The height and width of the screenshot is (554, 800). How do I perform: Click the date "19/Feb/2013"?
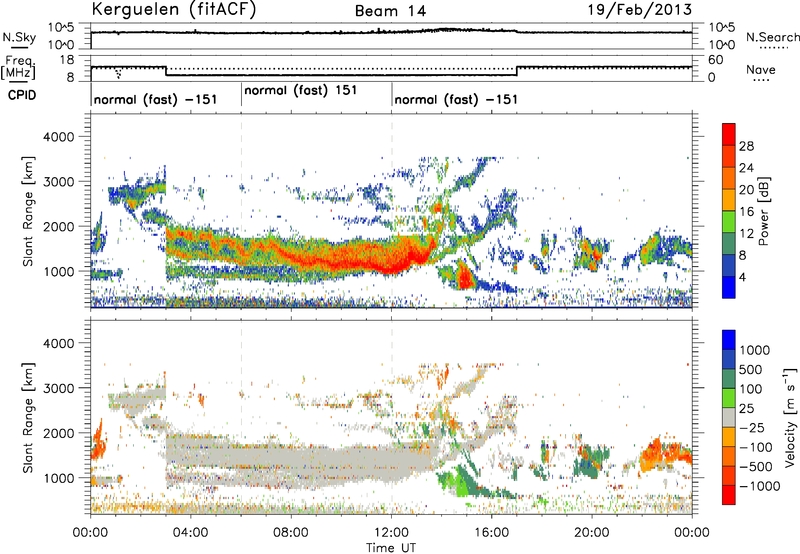[x=640, y=9]
